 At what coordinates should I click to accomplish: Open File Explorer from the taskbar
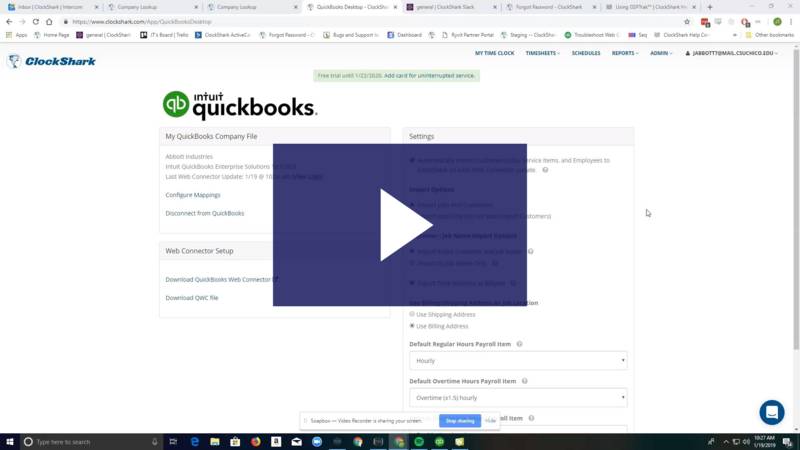click(215, 442)
